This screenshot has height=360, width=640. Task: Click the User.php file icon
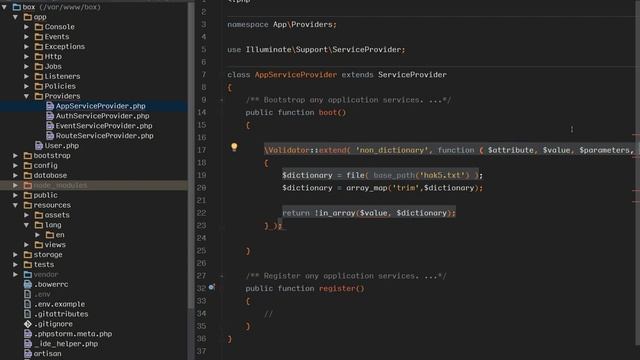pos(39,146)
